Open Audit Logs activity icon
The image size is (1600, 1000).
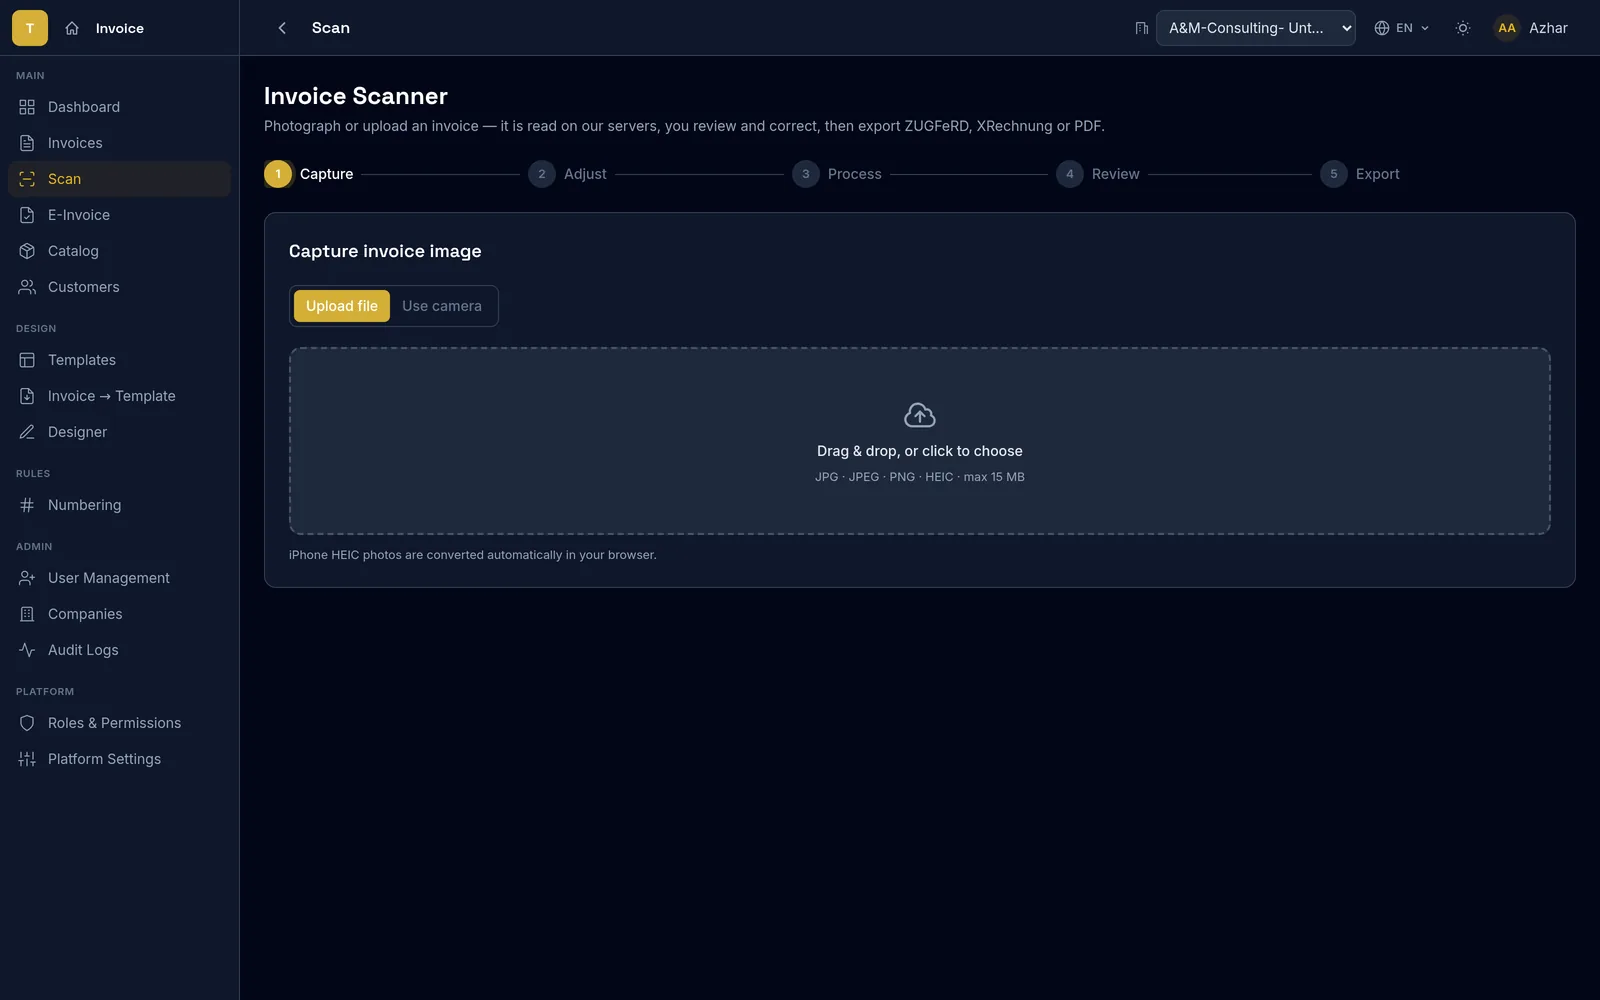tap(27, 650)
